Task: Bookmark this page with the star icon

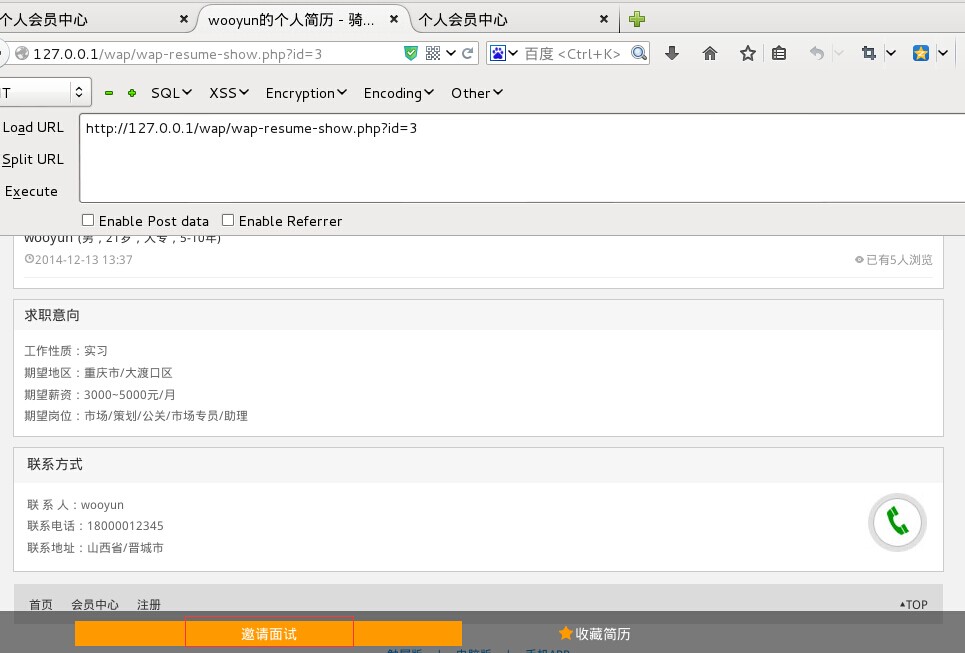Action: click(x=748, y=54)
